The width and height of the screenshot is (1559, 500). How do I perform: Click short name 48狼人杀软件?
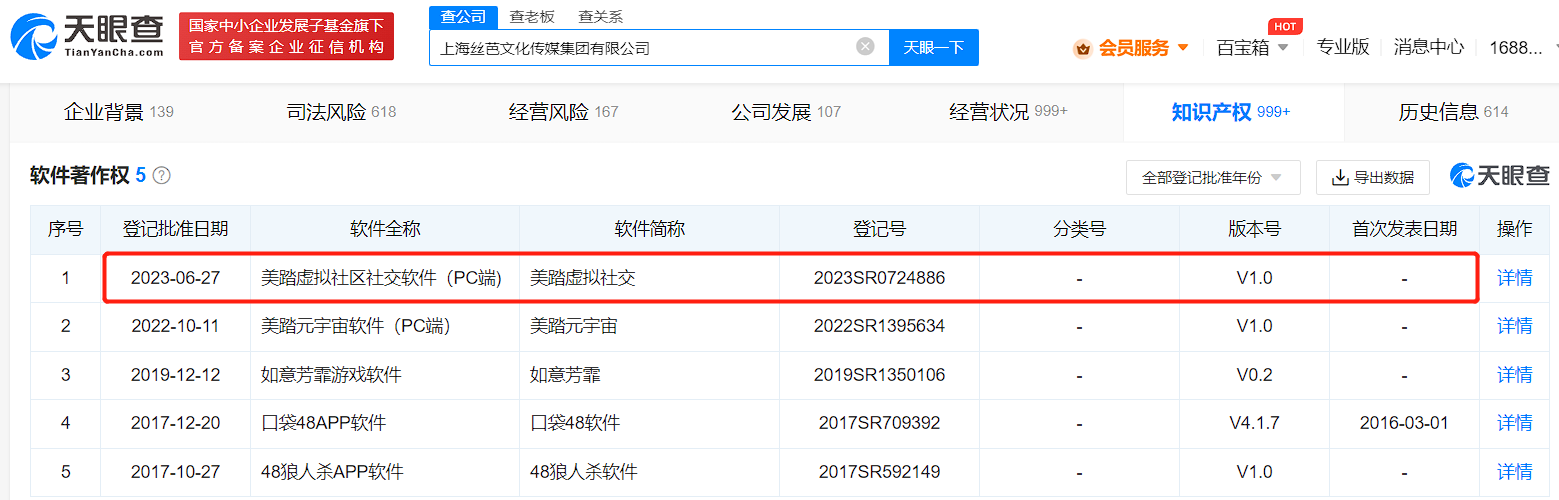584,471
